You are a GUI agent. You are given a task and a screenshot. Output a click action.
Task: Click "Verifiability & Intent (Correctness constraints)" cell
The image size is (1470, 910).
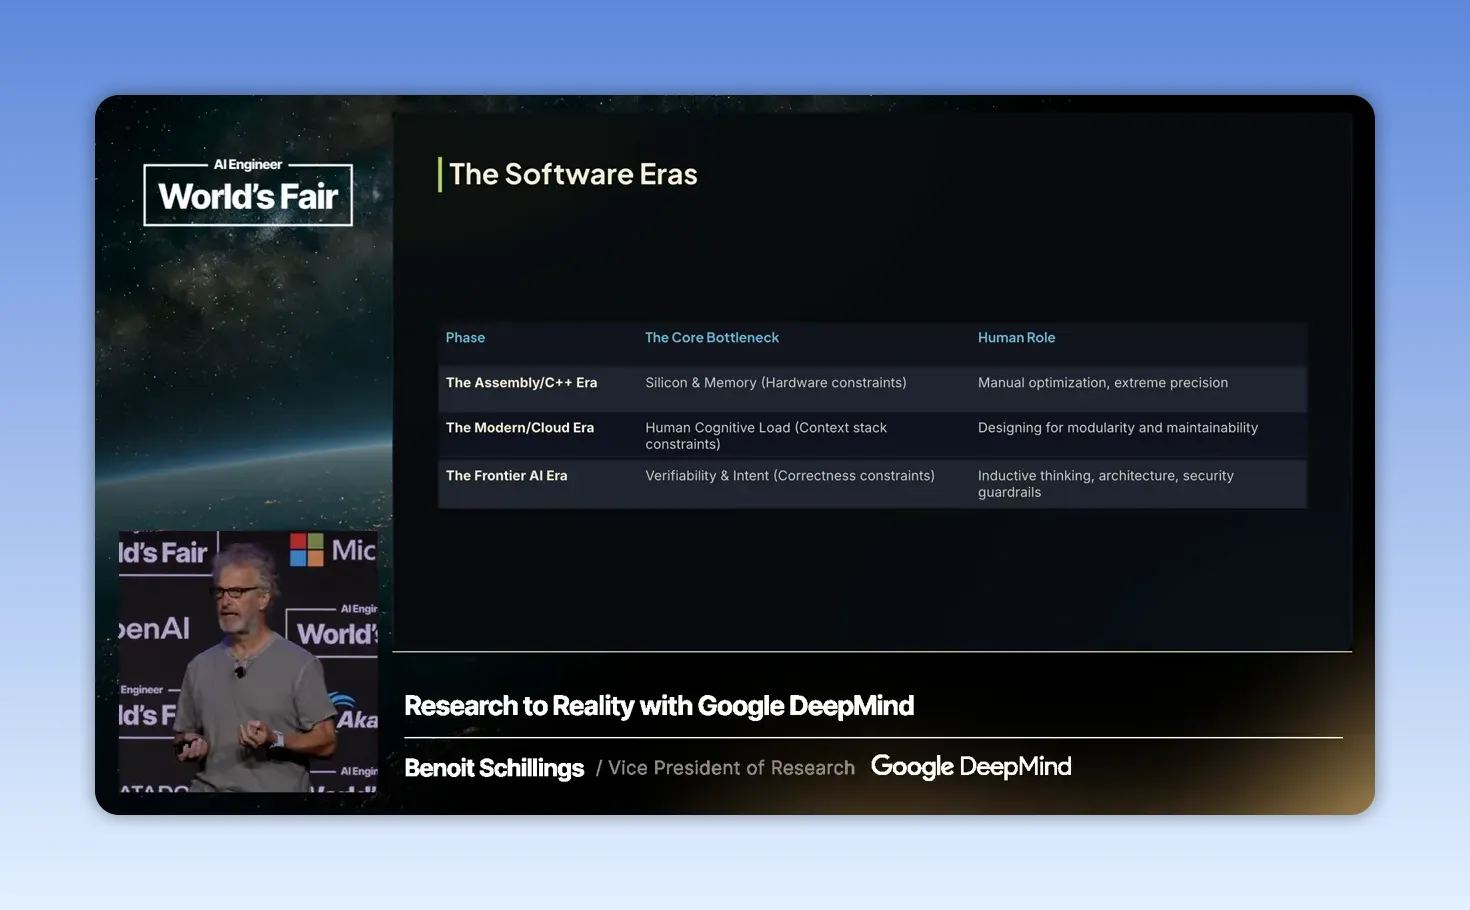click(790, 476)
